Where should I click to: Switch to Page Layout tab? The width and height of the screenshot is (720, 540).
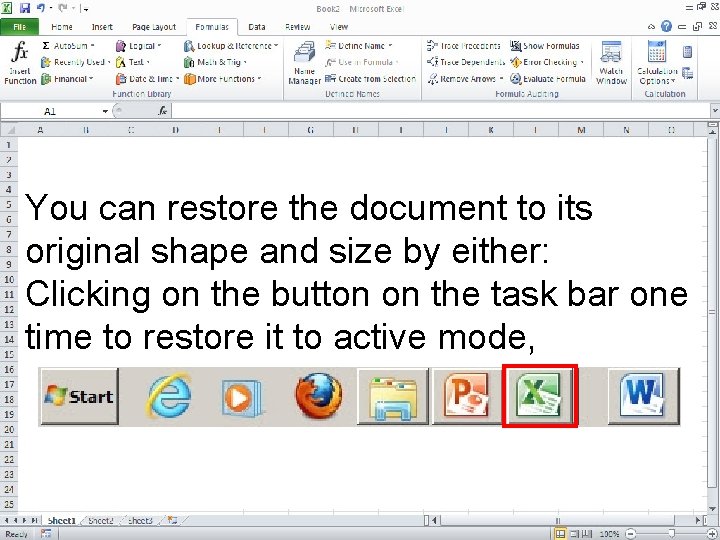coord(154,27)
